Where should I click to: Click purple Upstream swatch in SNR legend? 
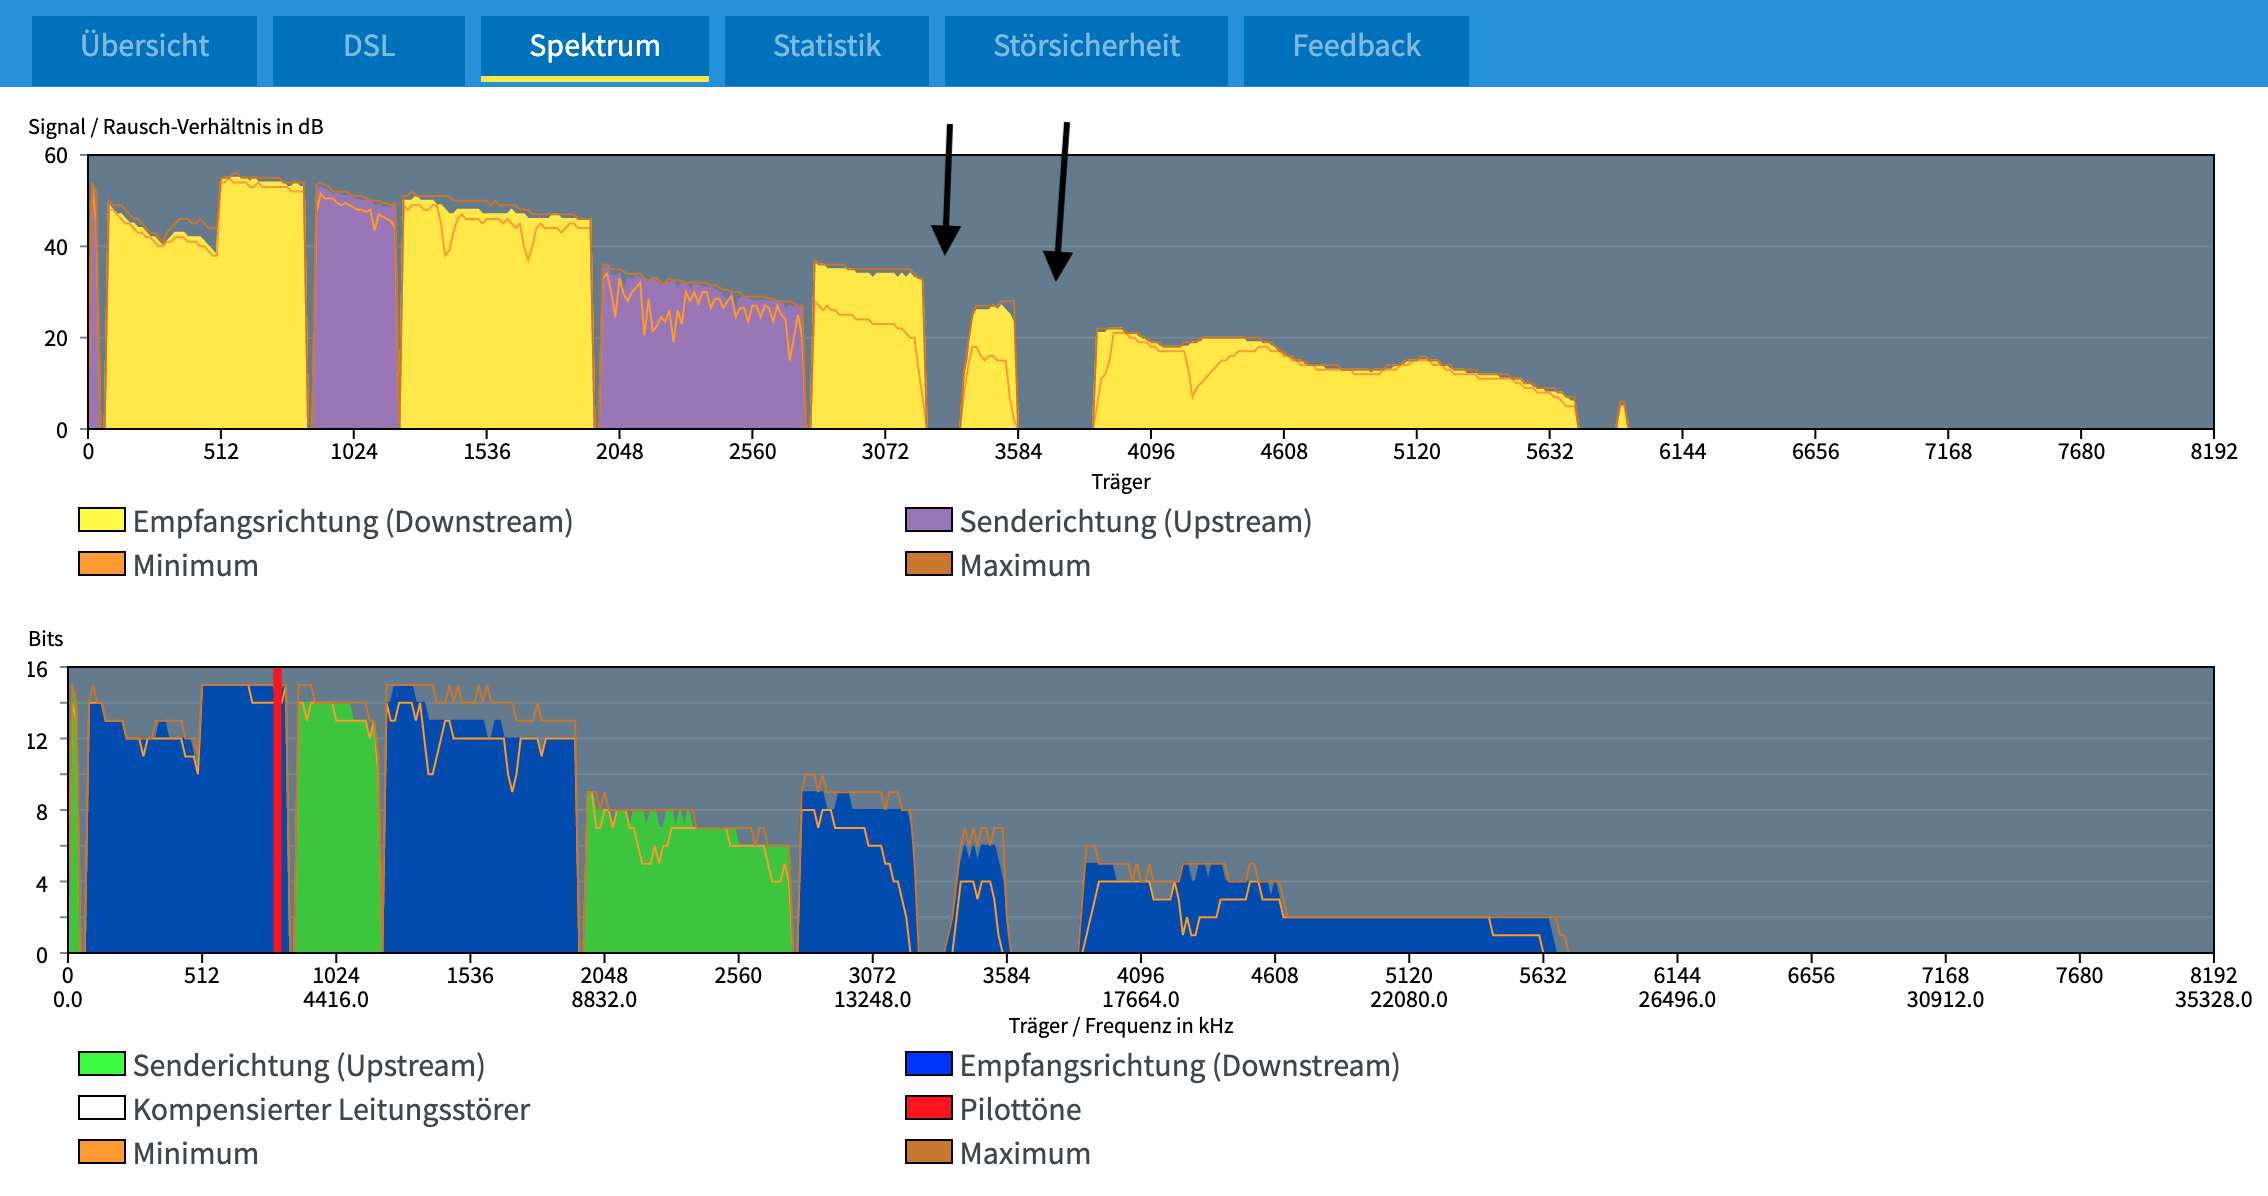point(928,520)
